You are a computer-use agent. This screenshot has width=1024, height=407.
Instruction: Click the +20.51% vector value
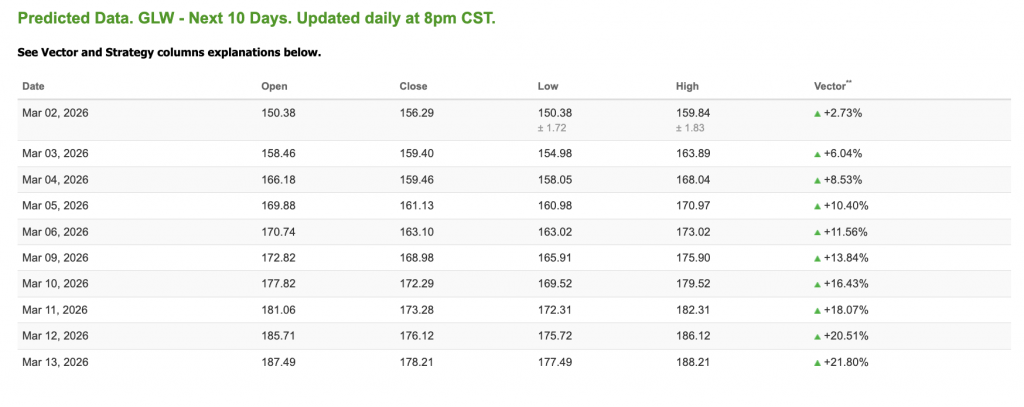click(846, 336)
